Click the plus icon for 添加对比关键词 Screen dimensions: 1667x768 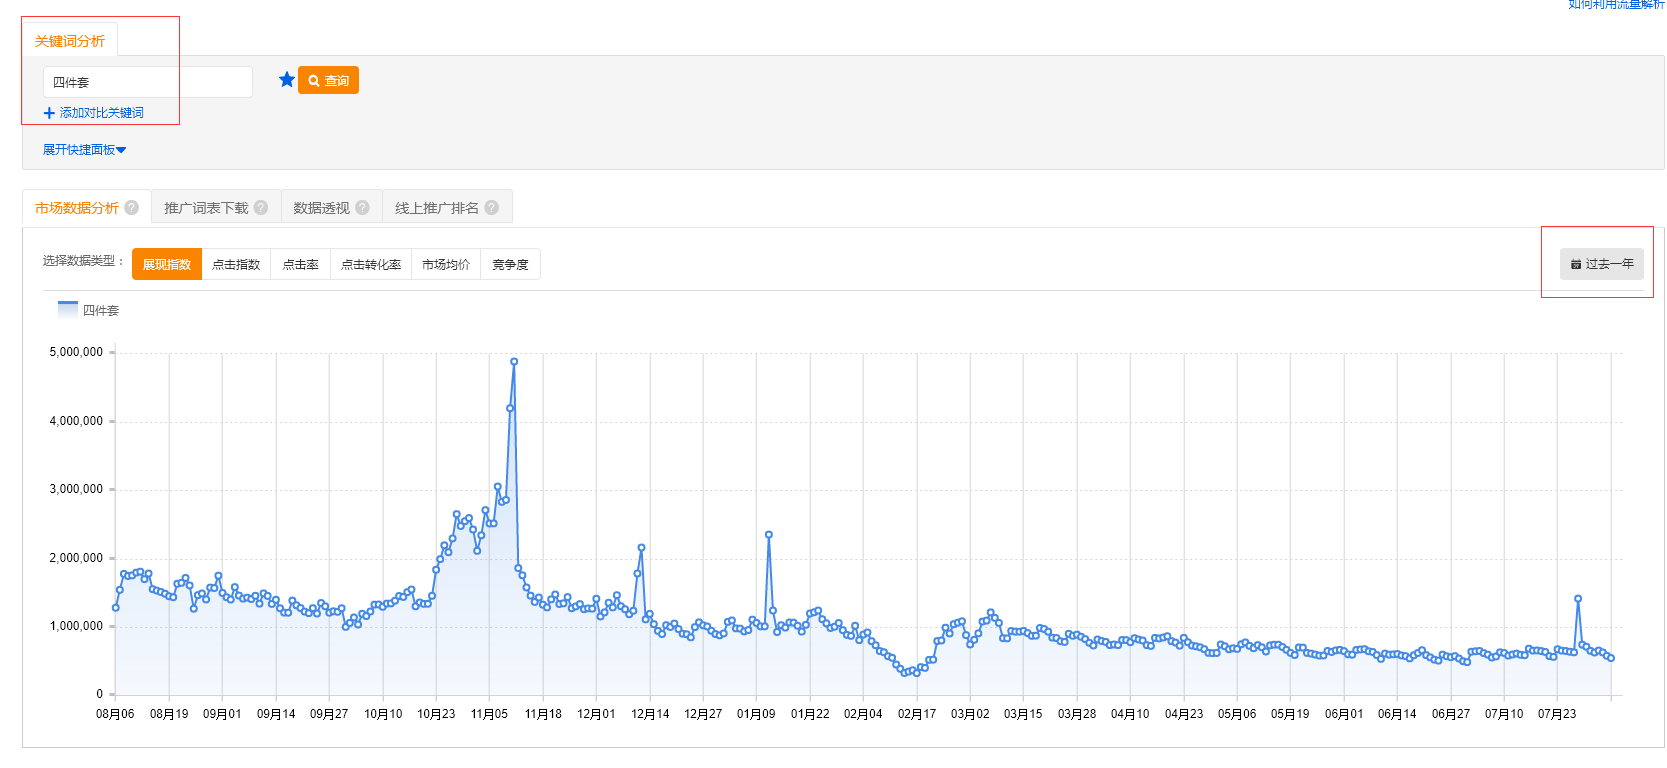pos(49,113)
